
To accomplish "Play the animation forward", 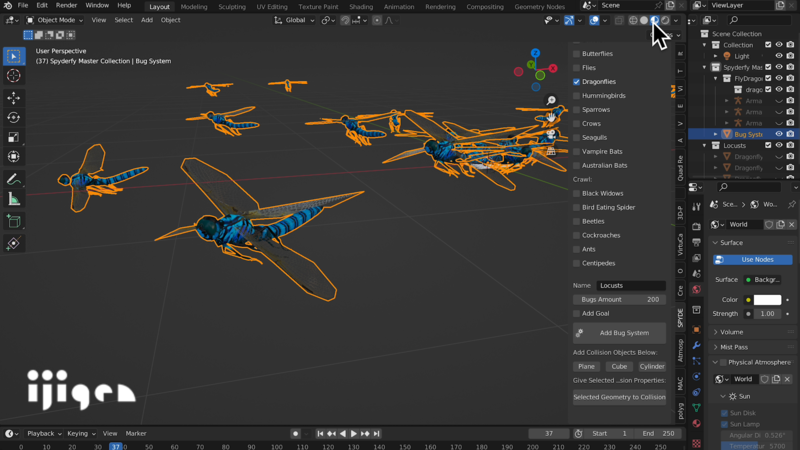I will coord(354,433).
